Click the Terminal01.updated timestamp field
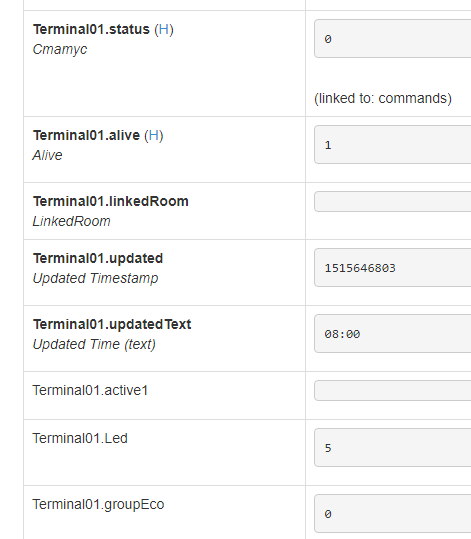471x539 pixels. [x=393, y=267]
